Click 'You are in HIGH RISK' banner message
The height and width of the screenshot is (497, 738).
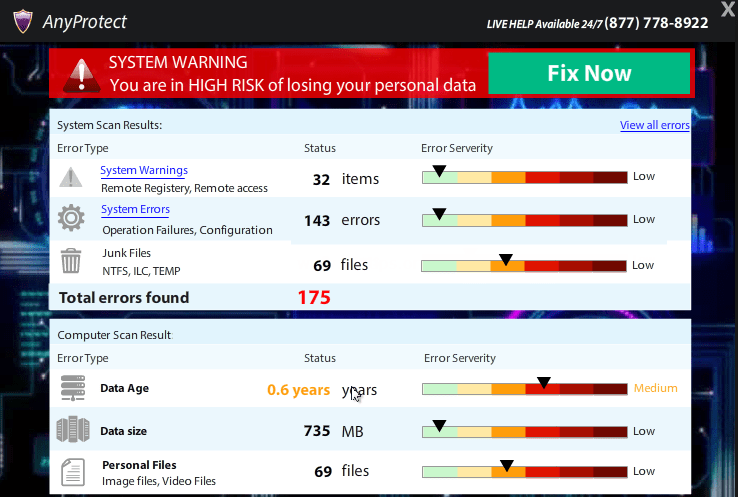(293, 85)
